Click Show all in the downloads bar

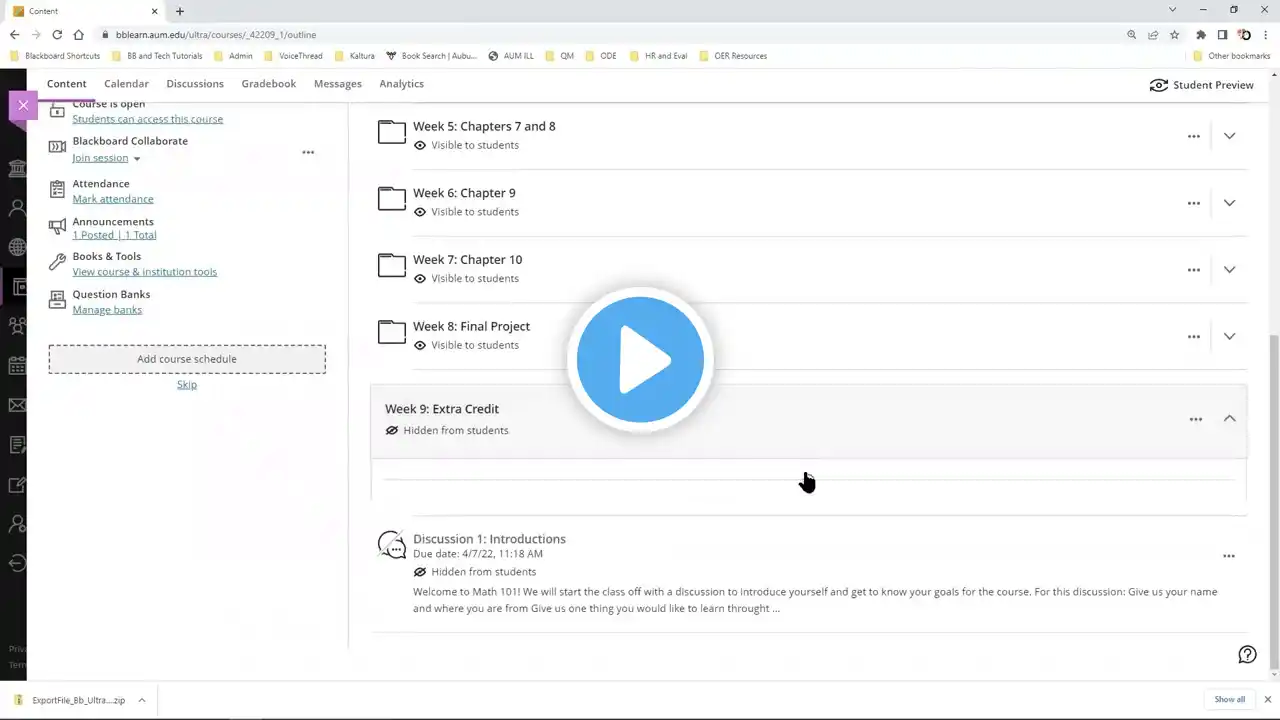click(x=1229, y=700)
